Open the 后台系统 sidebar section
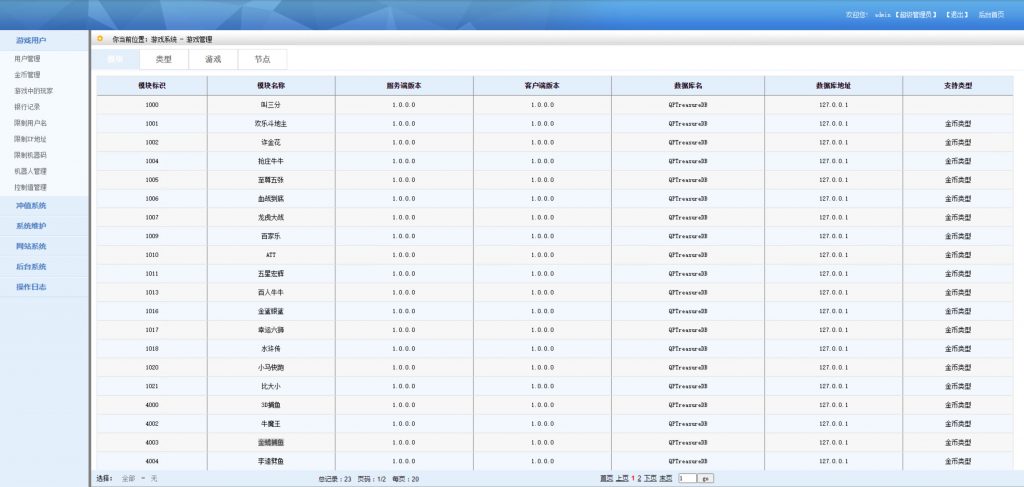 pyautogui.click(x=31, y=267)
